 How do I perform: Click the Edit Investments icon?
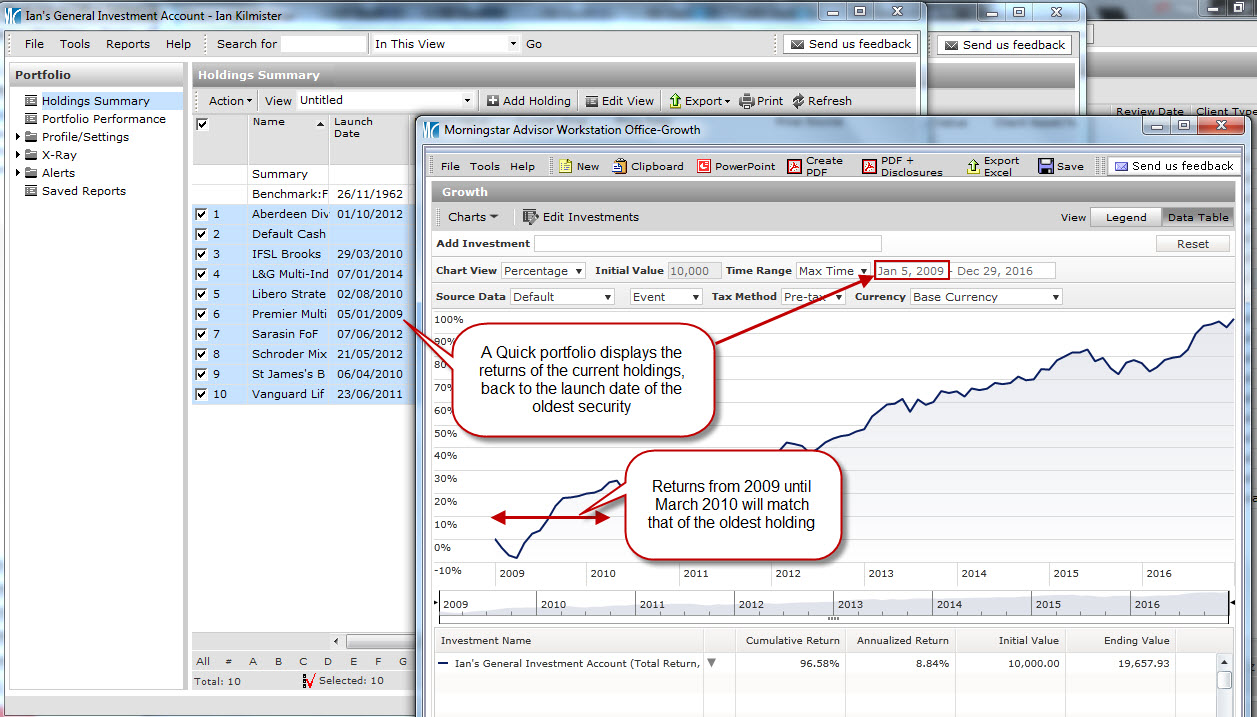[x=530, y=217]
